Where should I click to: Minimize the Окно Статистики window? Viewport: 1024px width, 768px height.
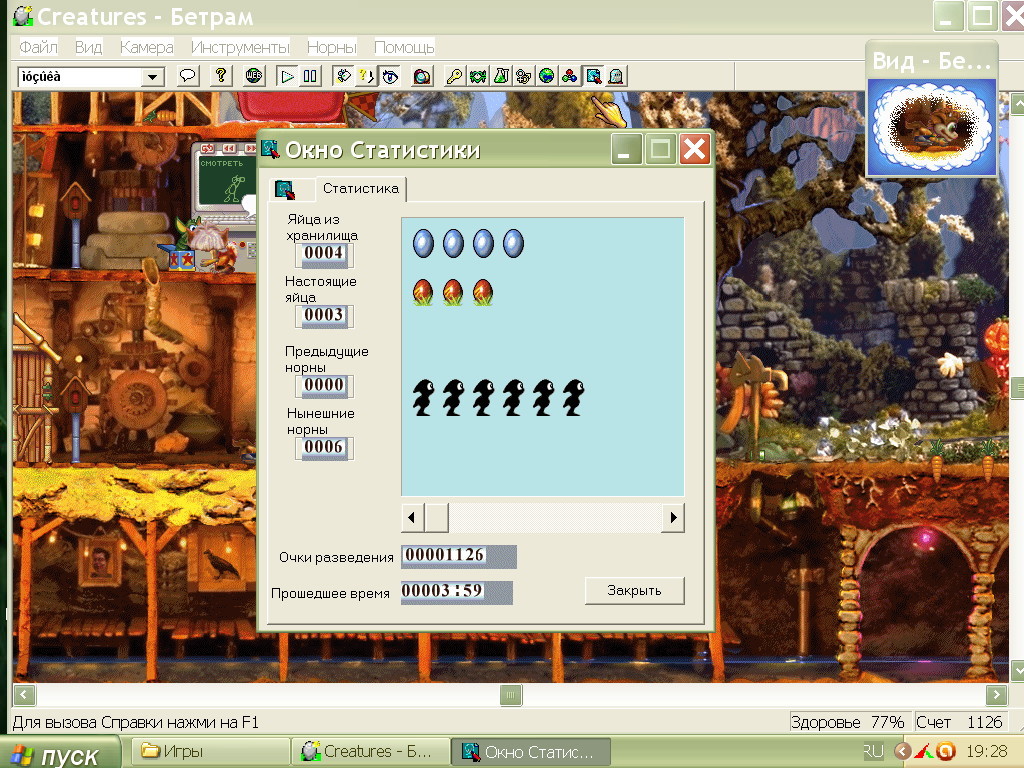click(x=626, y=150)
